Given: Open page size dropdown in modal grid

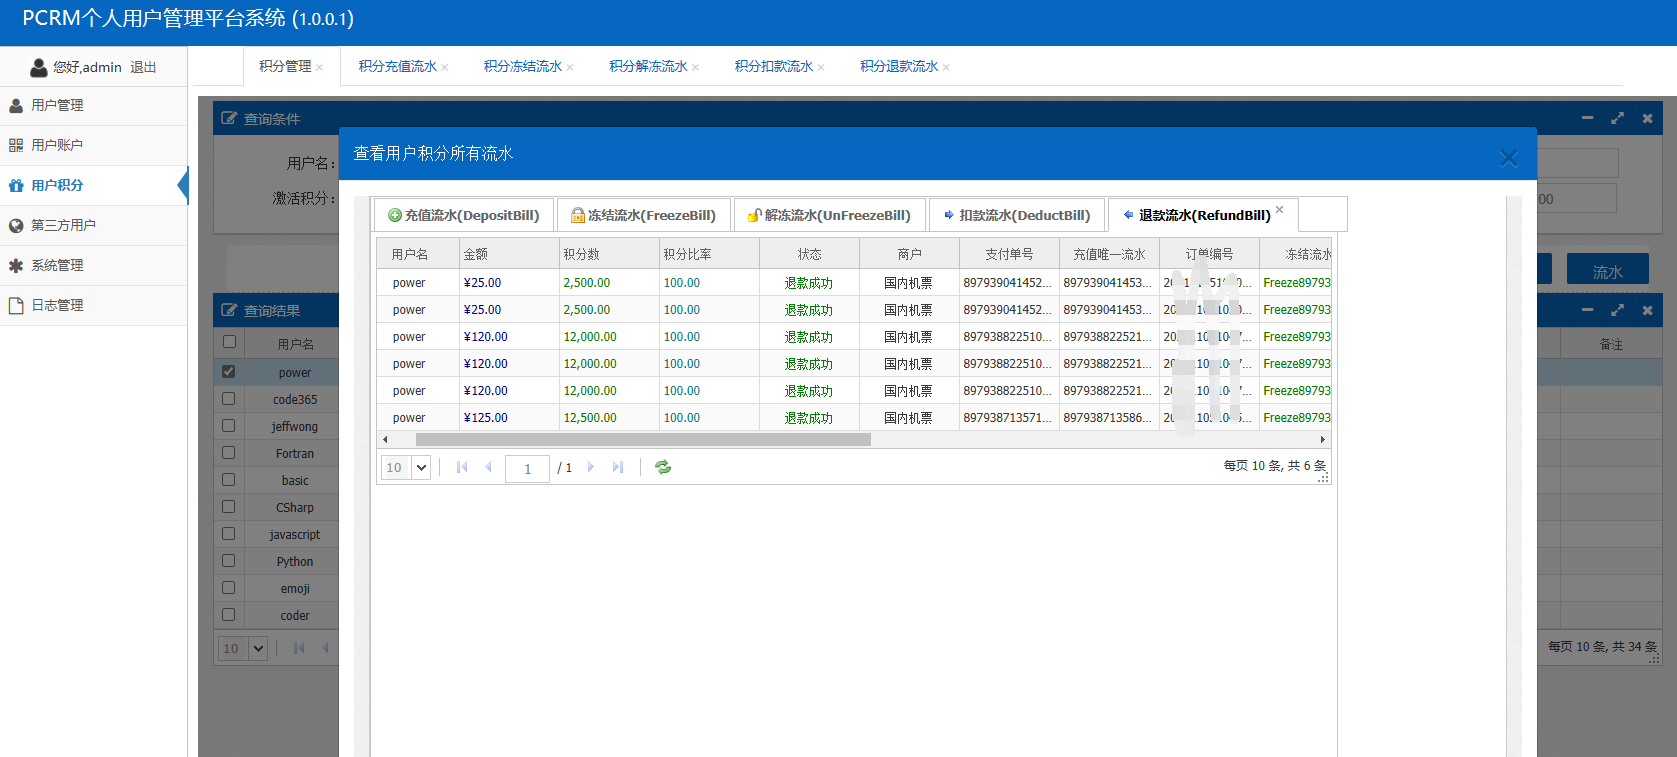Looking at the screenshot, I should pyautogui.click(x=421, y=467).
